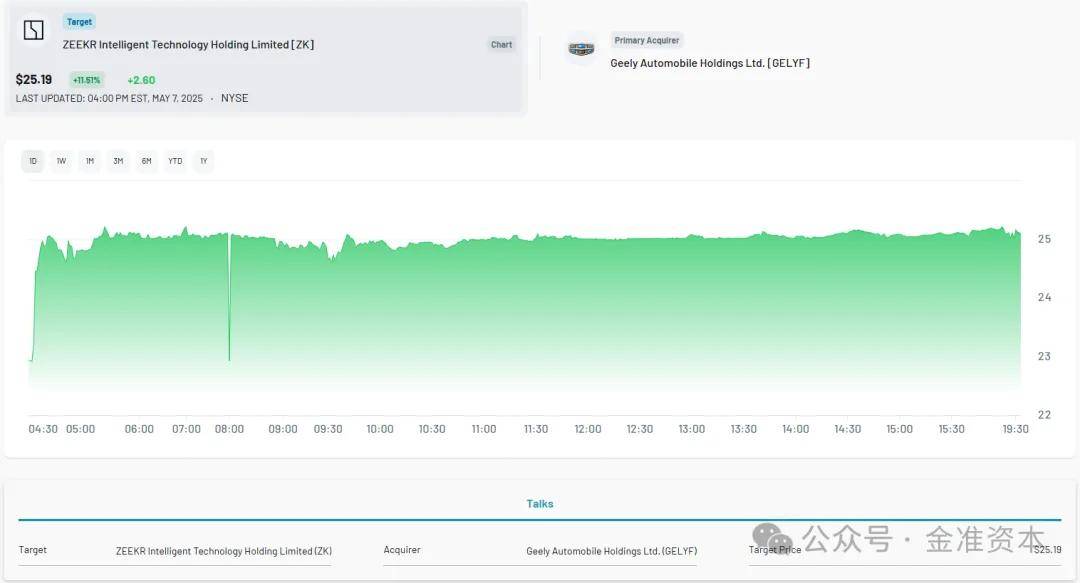Click the Acquirer label in Talks table
Viewport: 1080px width, 583px height.
[402, 550]
